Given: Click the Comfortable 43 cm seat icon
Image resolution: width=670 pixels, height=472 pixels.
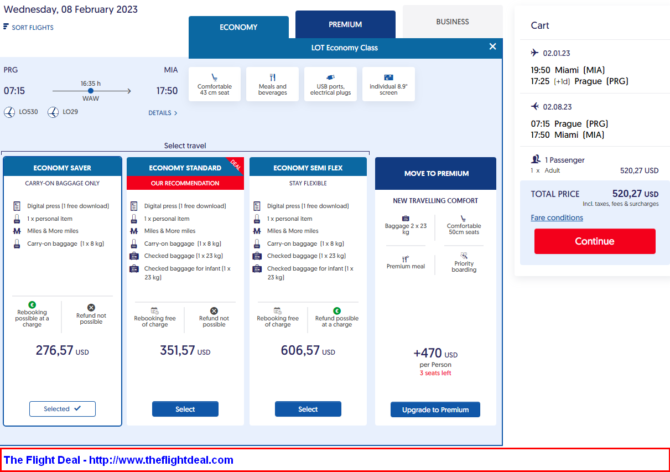Looking at the screenshot, I should point(214,77).
